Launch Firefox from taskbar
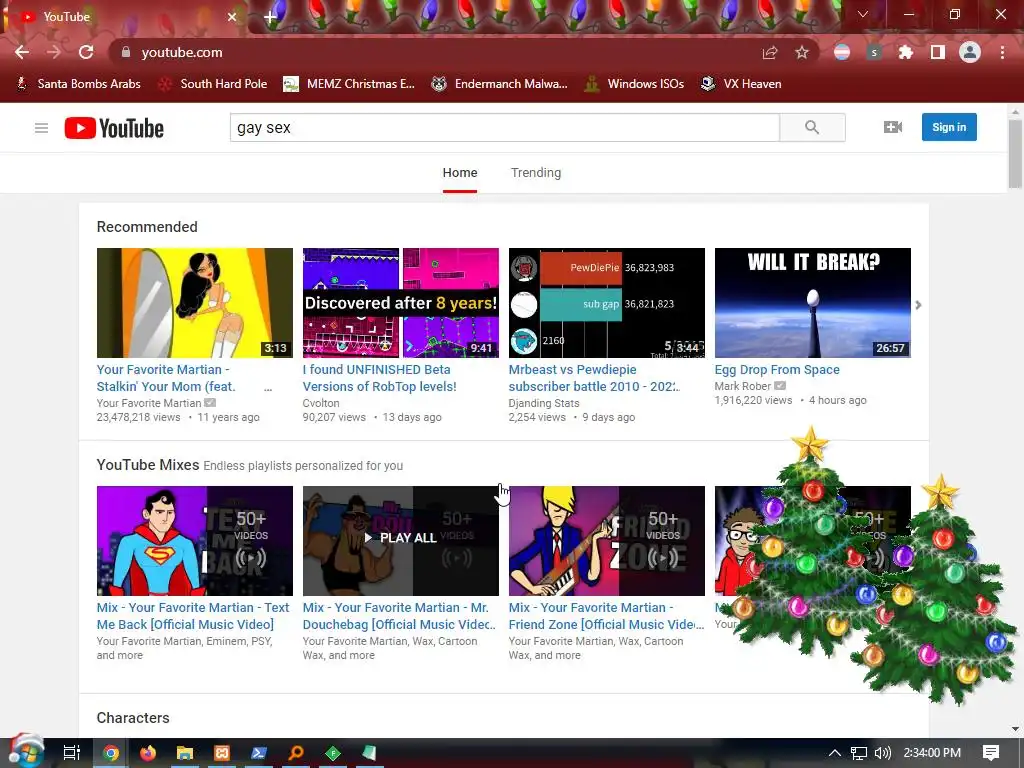Viewport: 1024px width, 768px height. click(148, 753)
